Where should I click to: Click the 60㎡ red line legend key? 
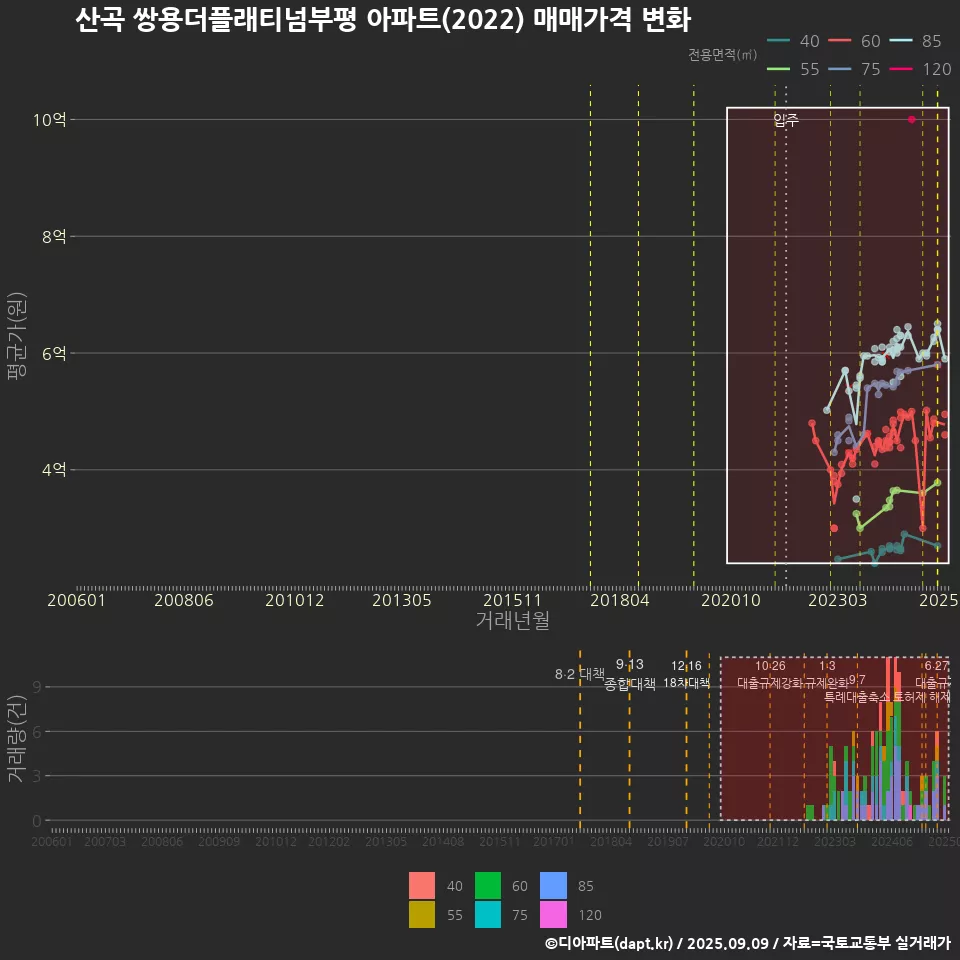(x=840, y=41)
